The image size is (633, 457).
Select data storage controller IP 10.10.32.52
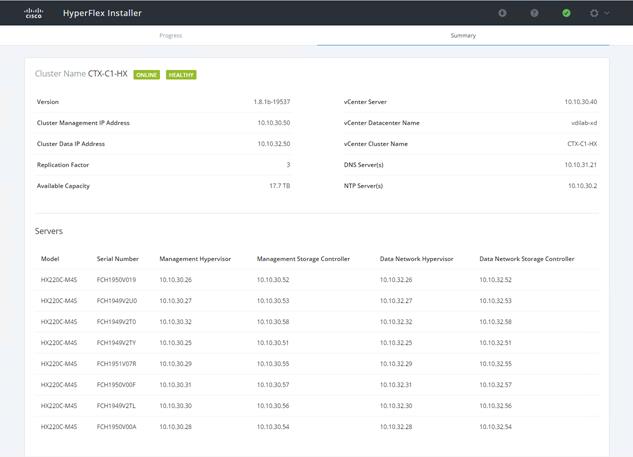(x=495, y=280)
